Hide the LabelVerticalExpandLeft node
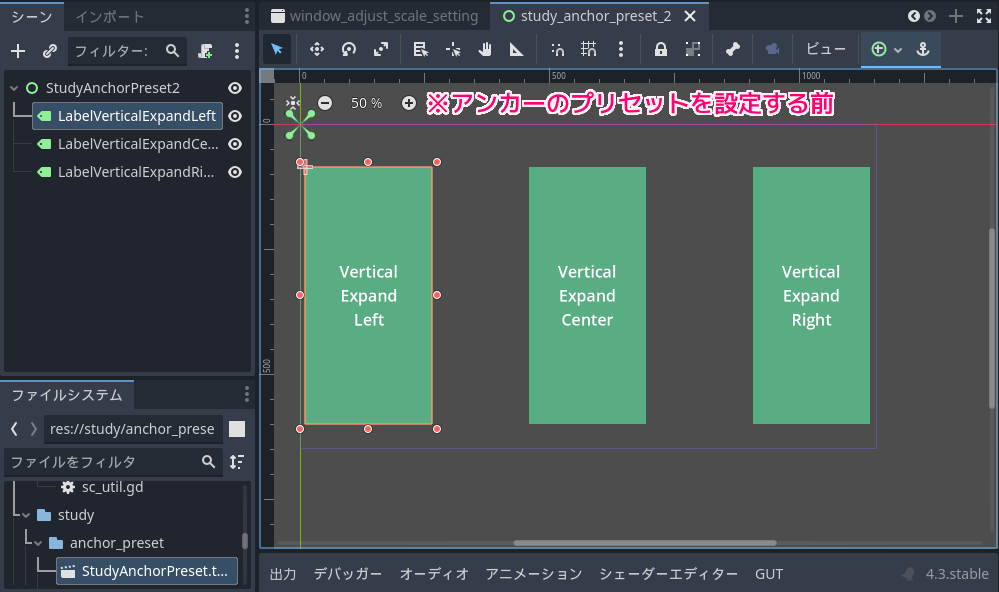This screenshot has height=592, width=999. coord(234,116)
